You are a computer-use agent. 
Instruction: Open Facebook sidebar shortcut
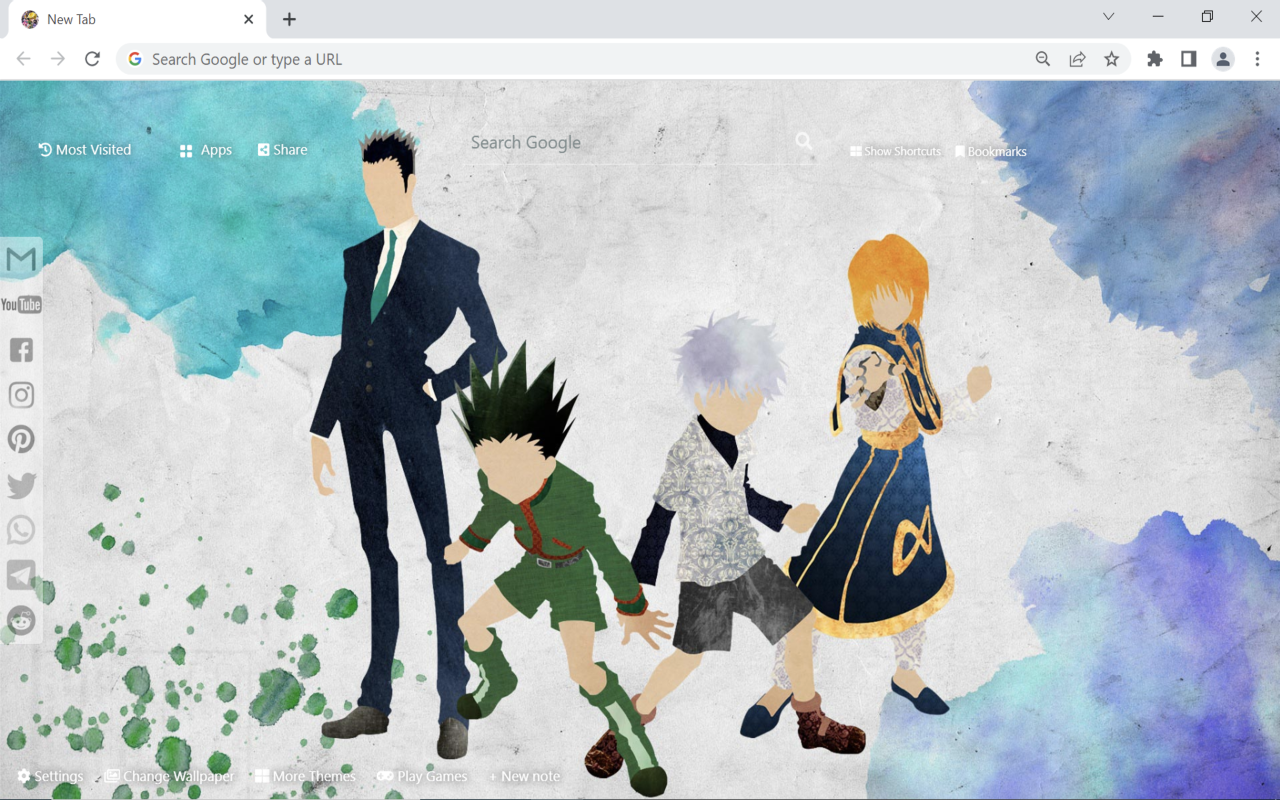[x=21, y=349]
